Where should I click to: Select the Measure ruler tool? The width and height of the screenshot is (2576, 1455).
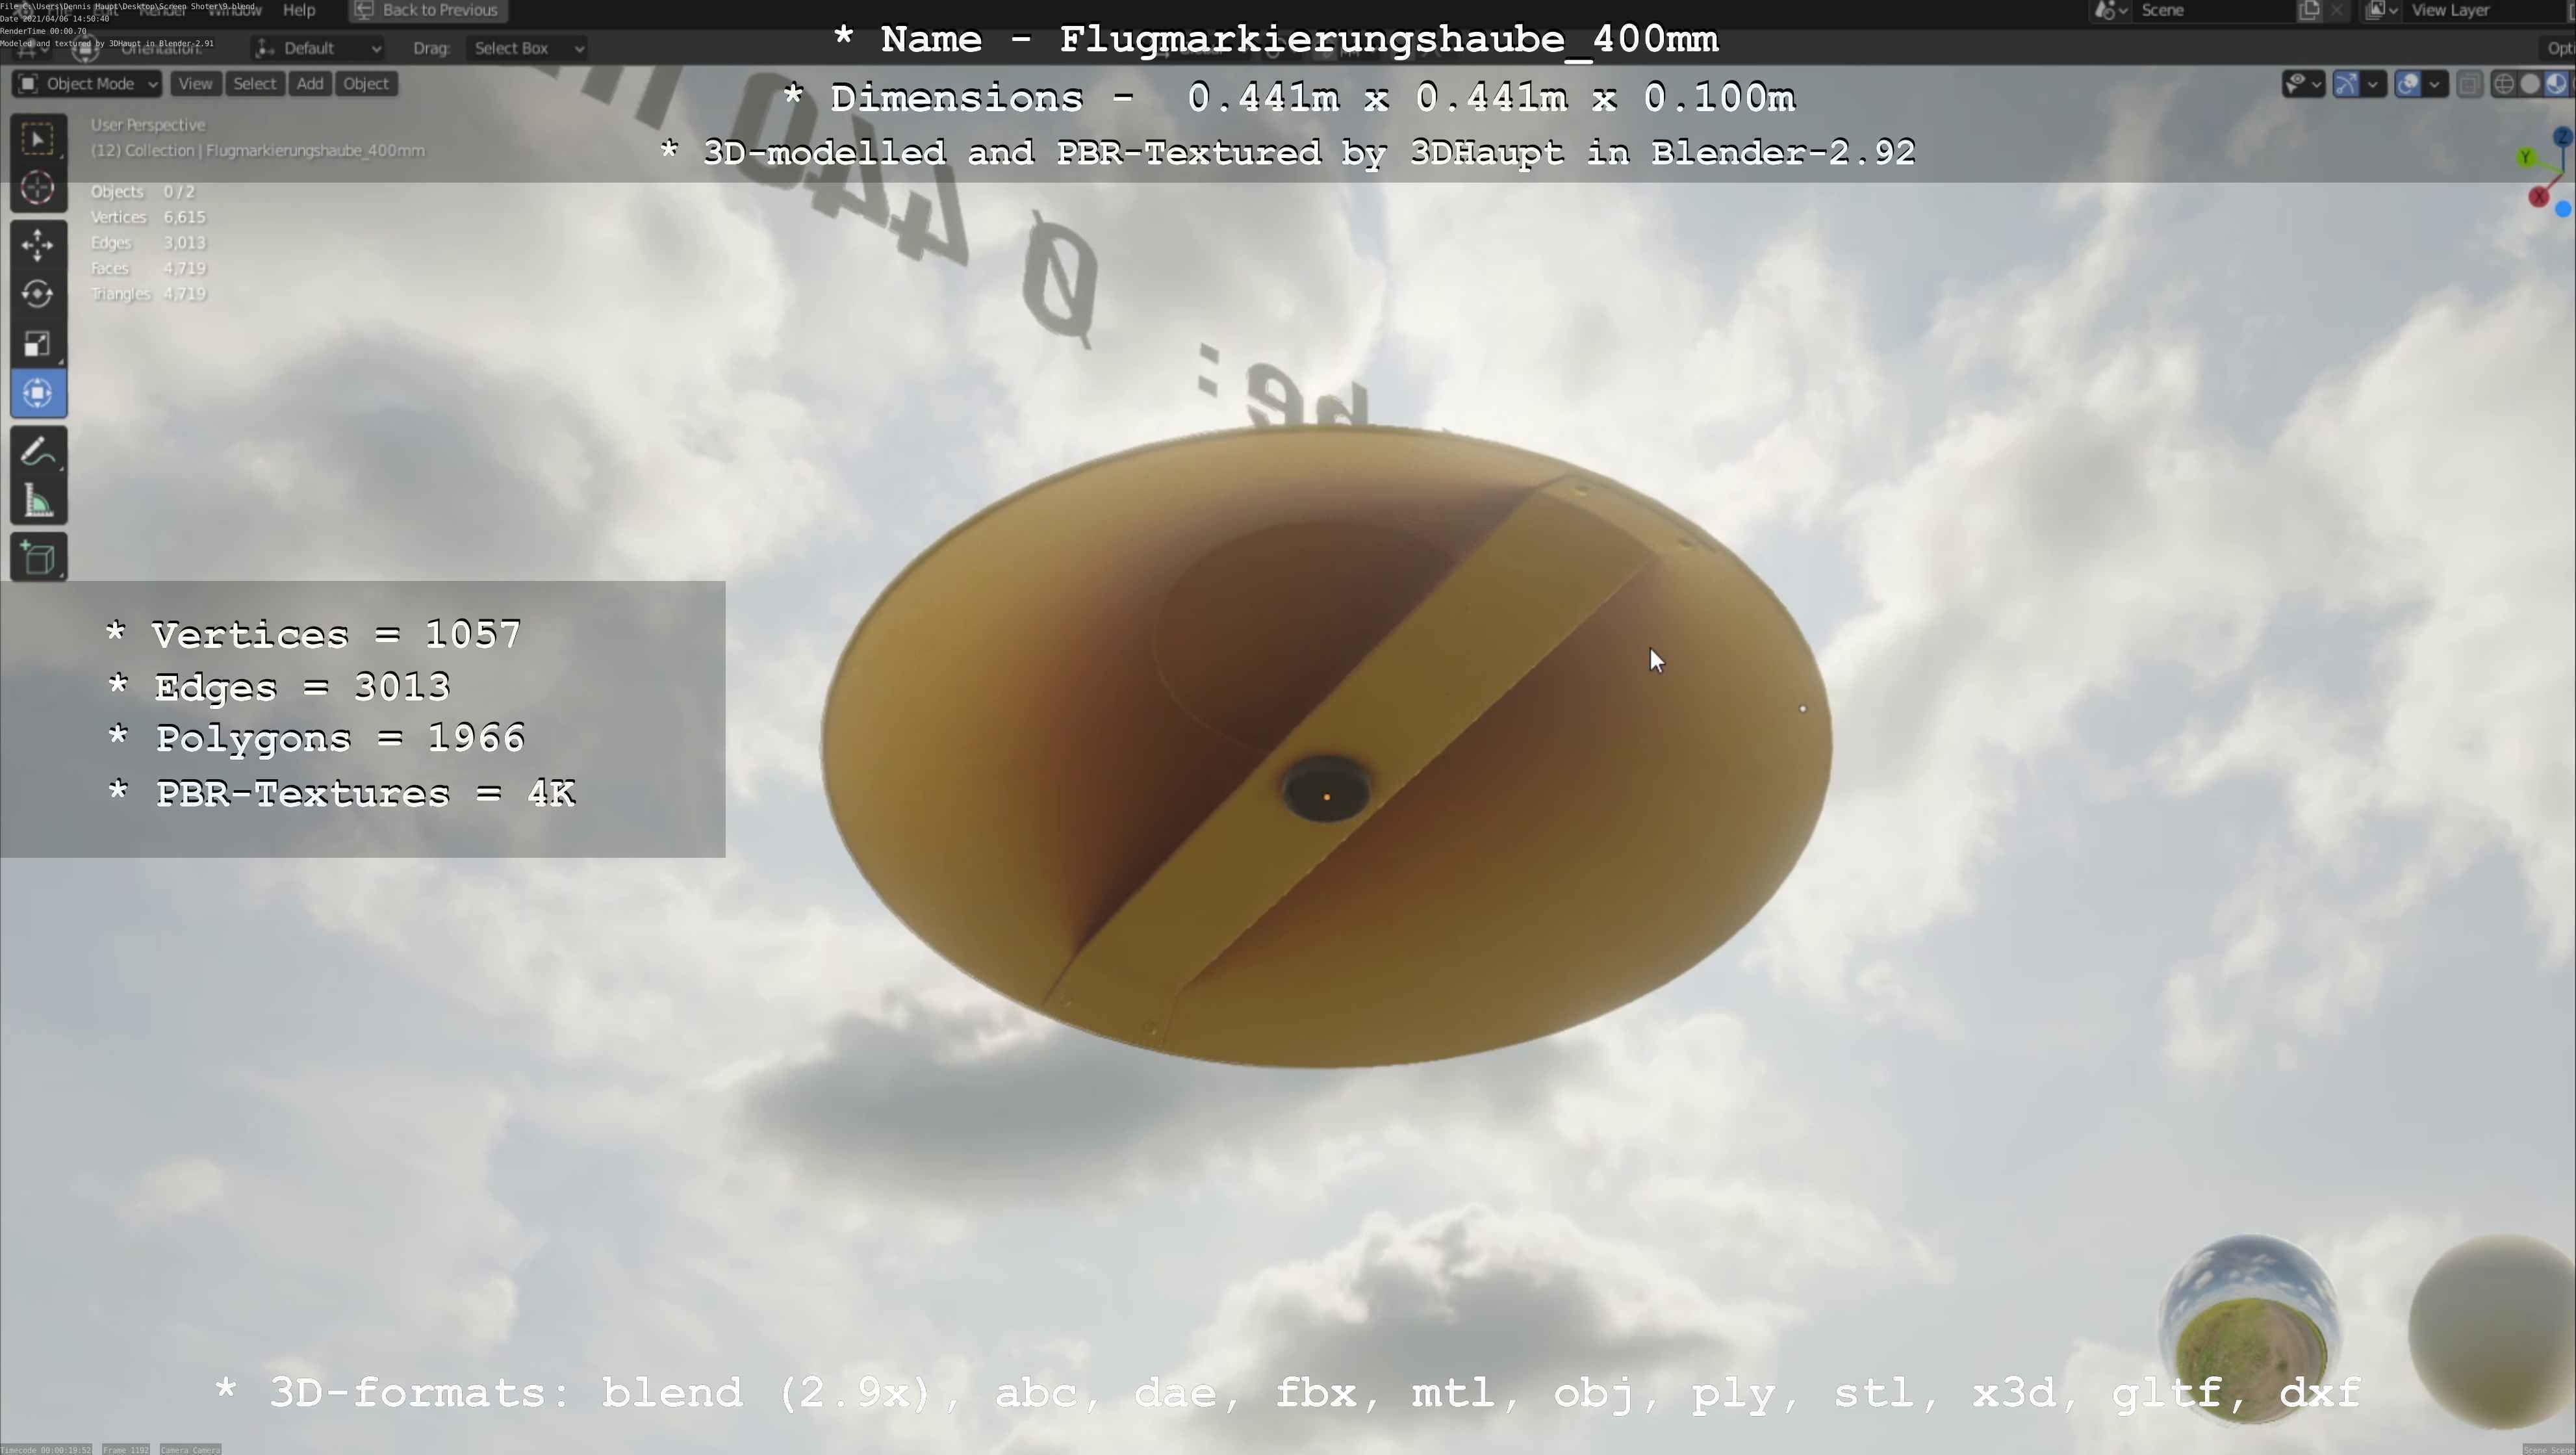point(38,502)
